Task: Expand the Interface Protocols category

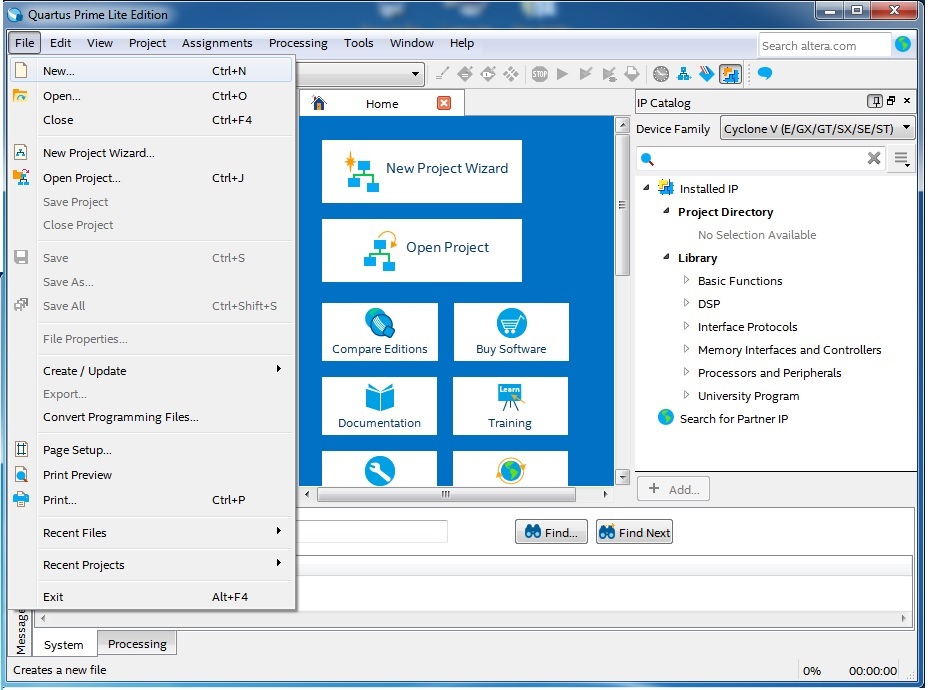Action: pos(686,326)
